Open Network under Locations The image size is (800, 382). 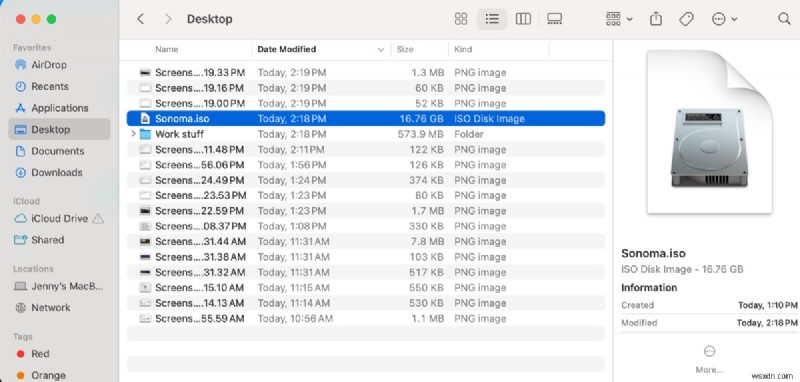coord(59,308)
